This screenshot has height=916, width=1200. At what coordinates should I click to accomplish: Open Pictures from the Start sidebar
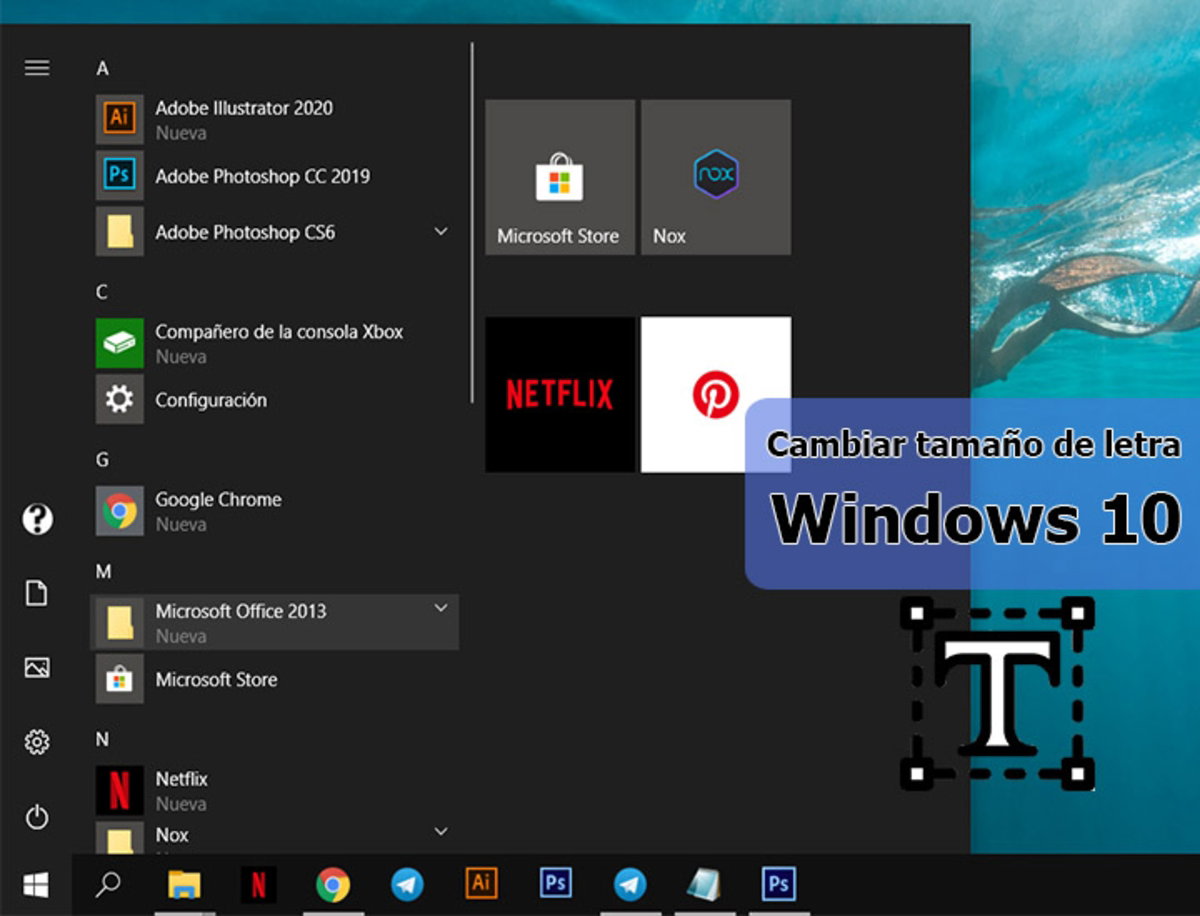point(37,668)
